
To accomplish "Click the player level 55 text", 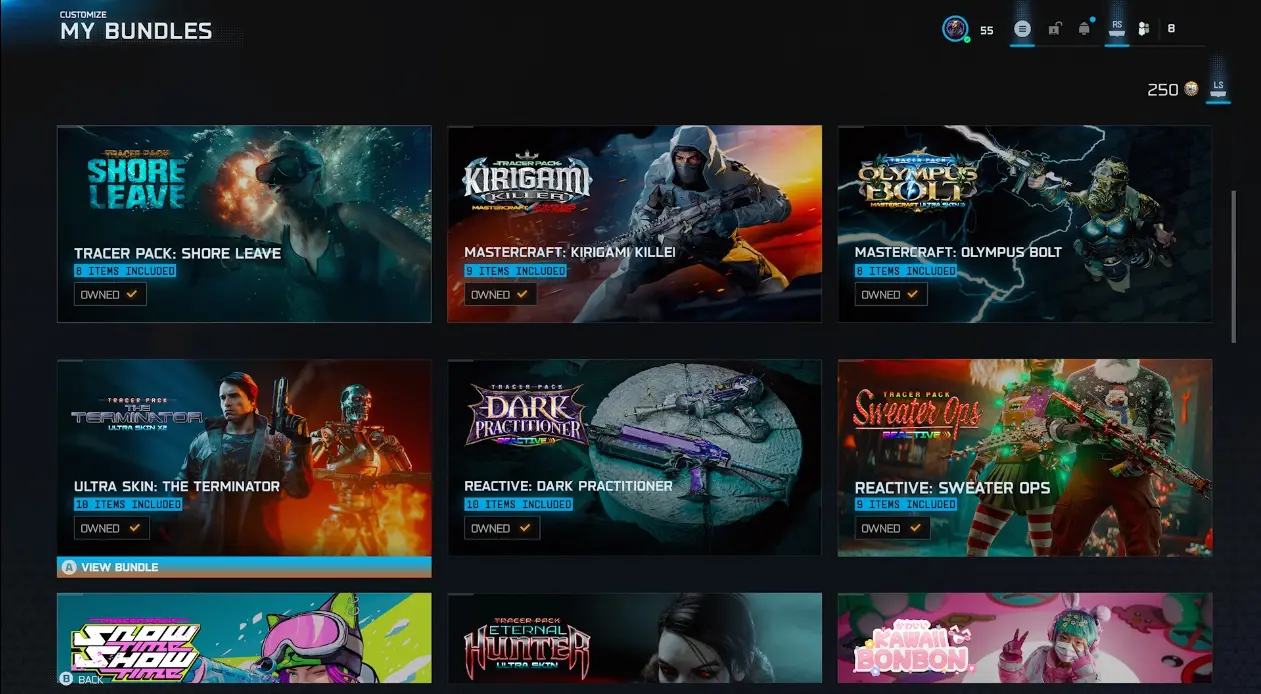I will coord(987,30).
